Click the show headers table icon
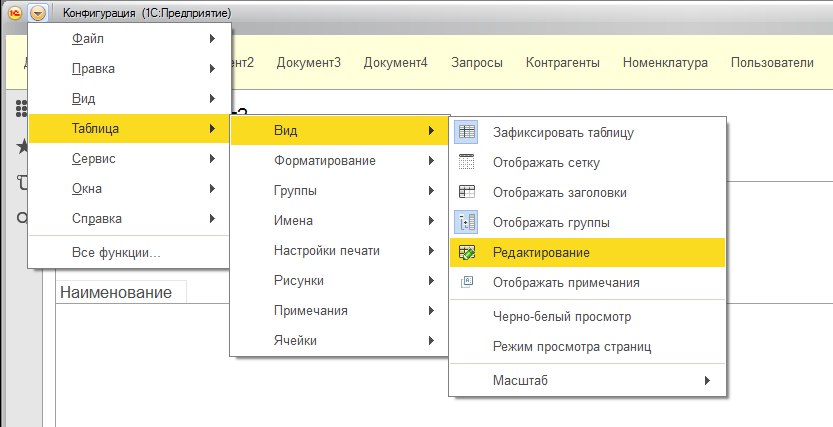This screenshot has height=427, width=833. tap(466, 192)
